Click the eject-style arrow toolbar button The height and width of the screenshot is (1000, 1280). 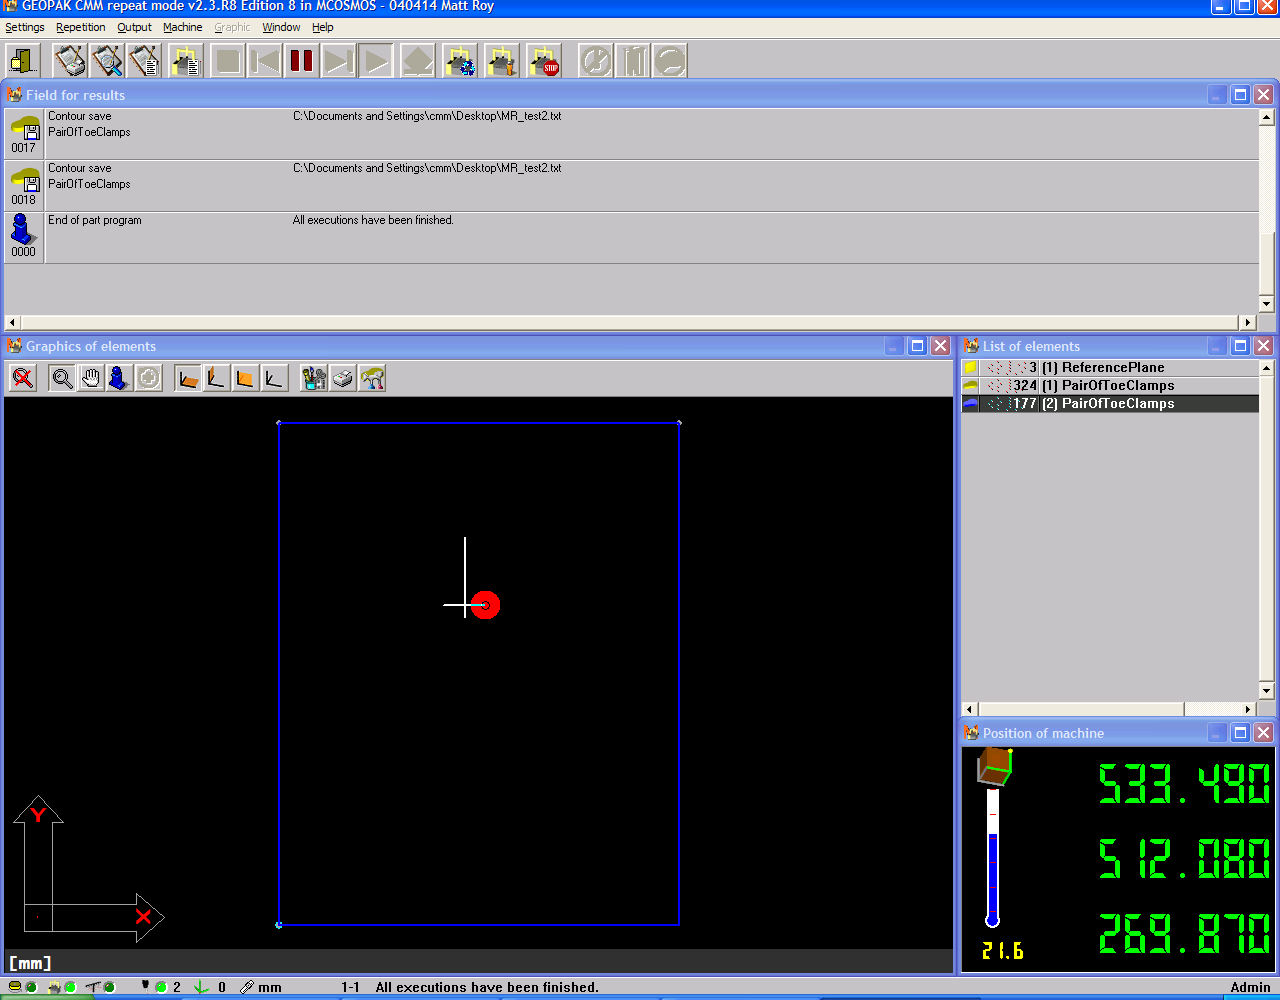418,62
